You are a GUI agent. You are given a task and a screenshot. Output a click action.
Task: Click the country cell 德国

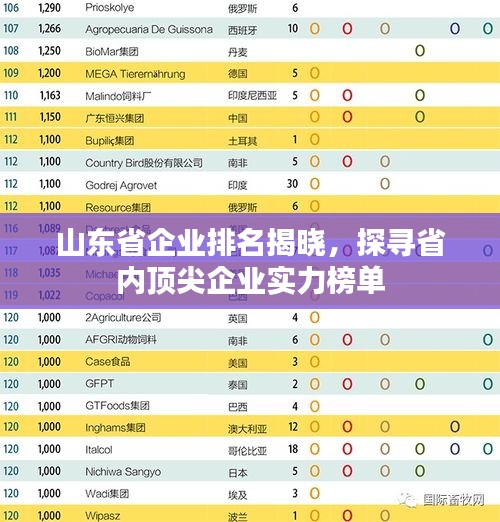pos(238,74)
